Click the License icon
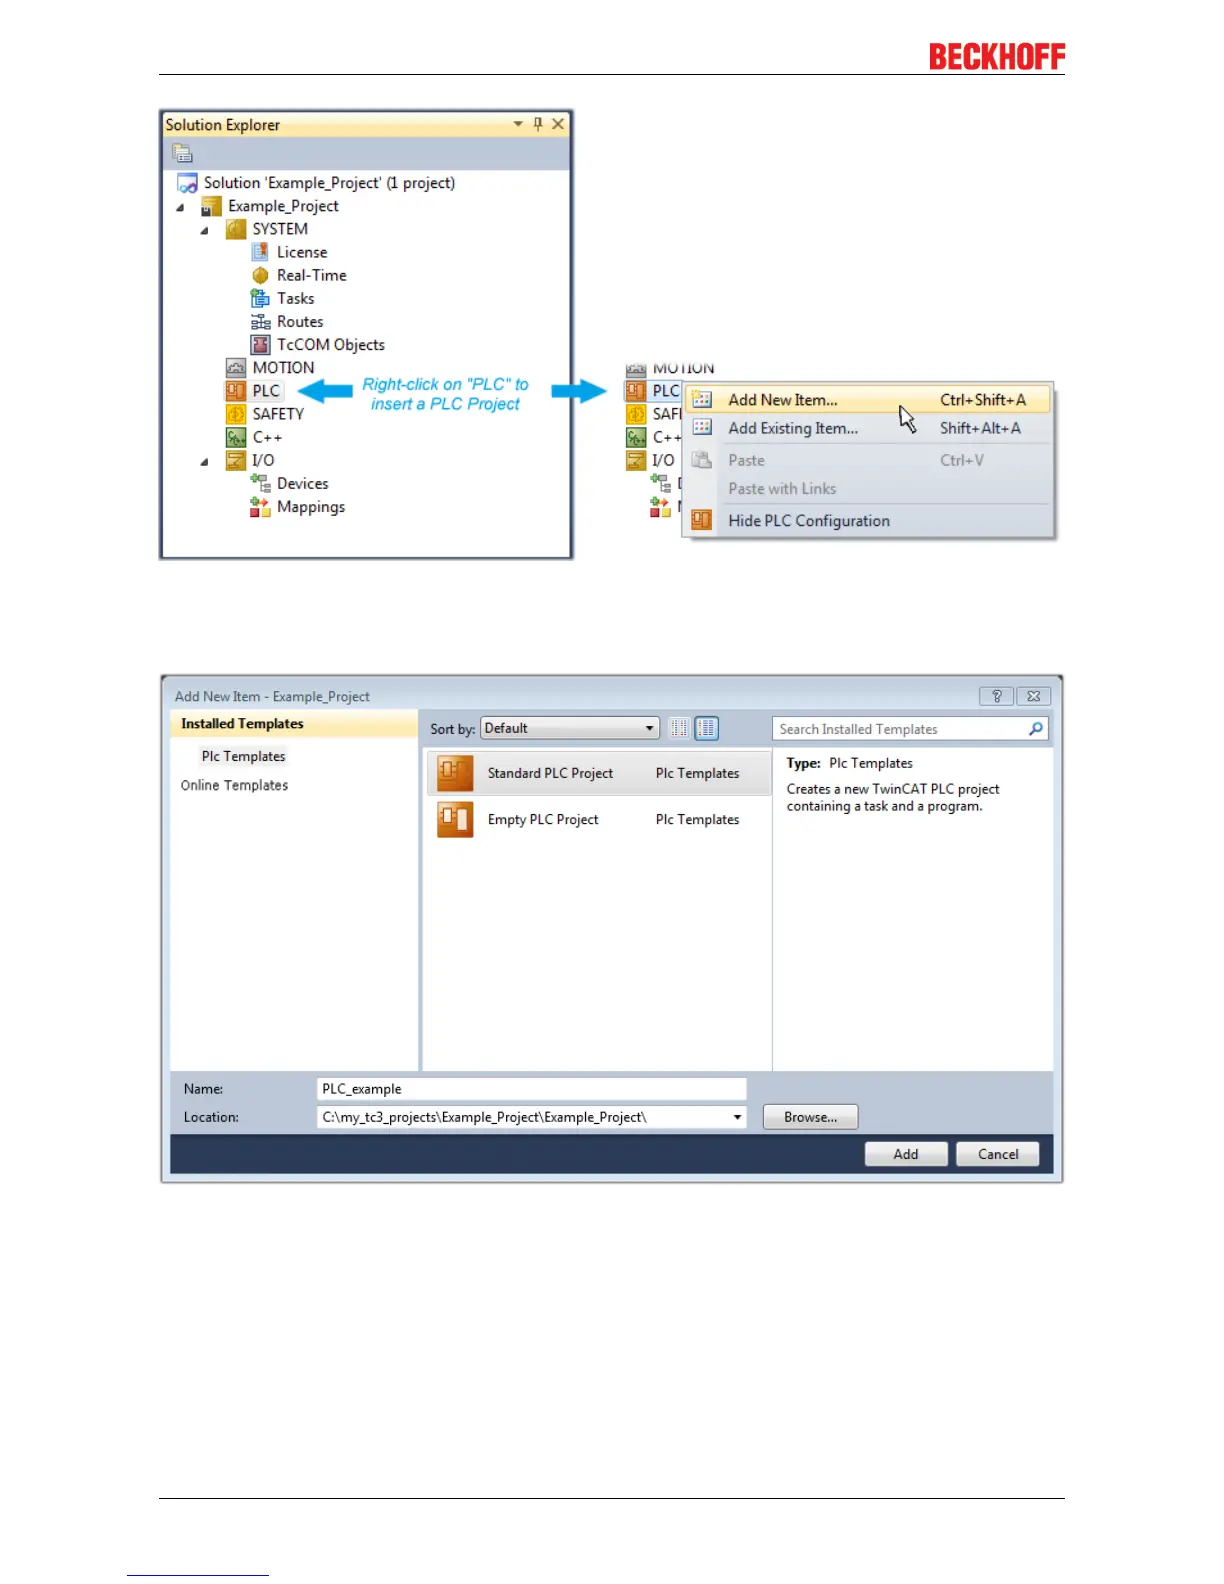The height and width of the screenshot is (1584, 1224). [260, 252]
